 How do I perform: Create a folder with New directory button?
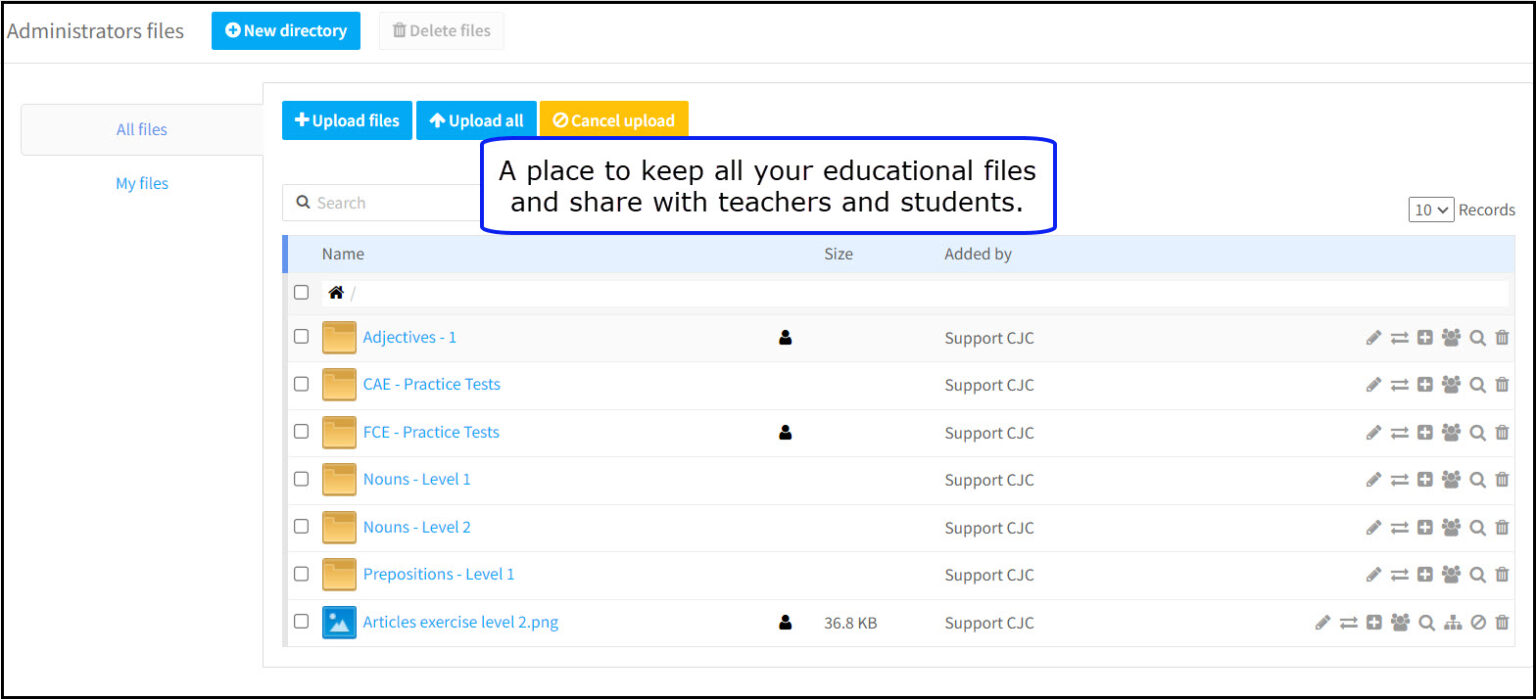click(x=286, y=30)
